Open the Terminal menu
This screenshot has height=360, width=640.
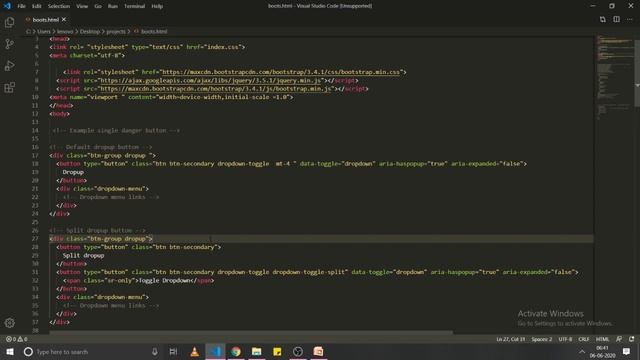click(x=134, y=6)
